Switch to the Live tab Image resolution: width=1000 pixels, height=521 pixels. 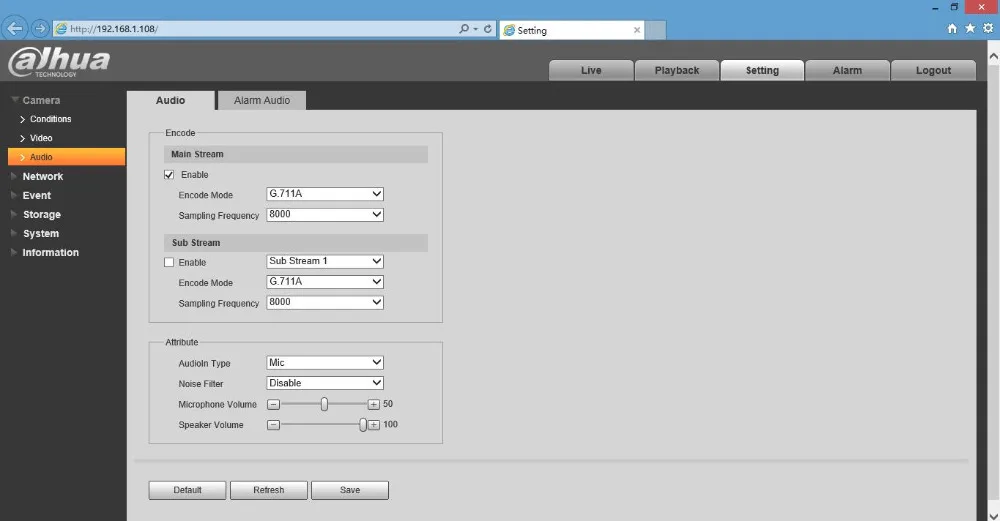[x=591, y=70]
